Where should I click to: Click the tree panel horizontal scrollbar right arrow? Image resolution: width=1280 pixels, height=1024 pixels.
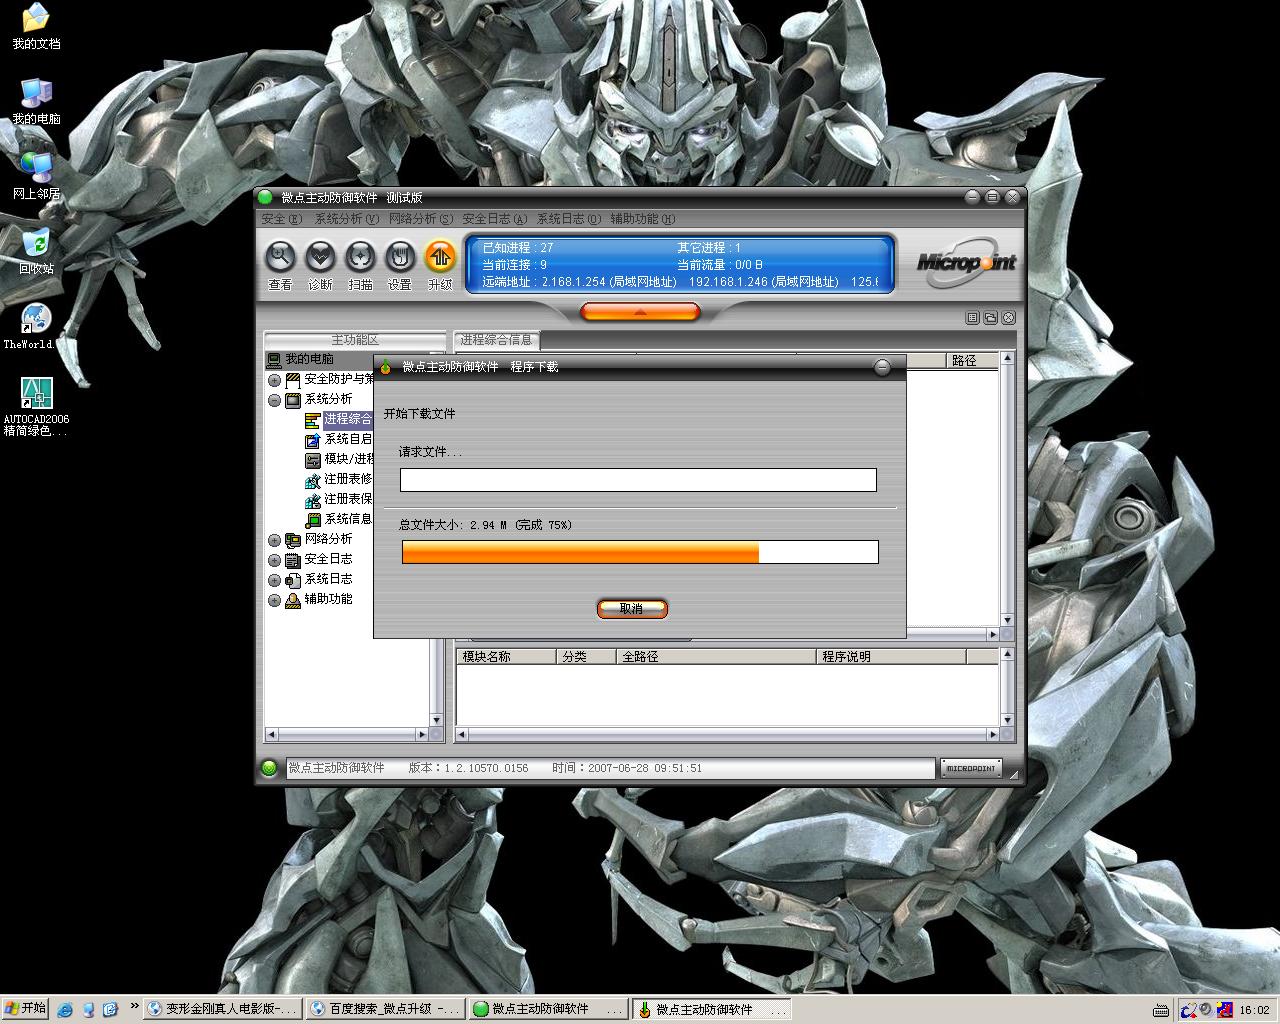tap(422, 734)
